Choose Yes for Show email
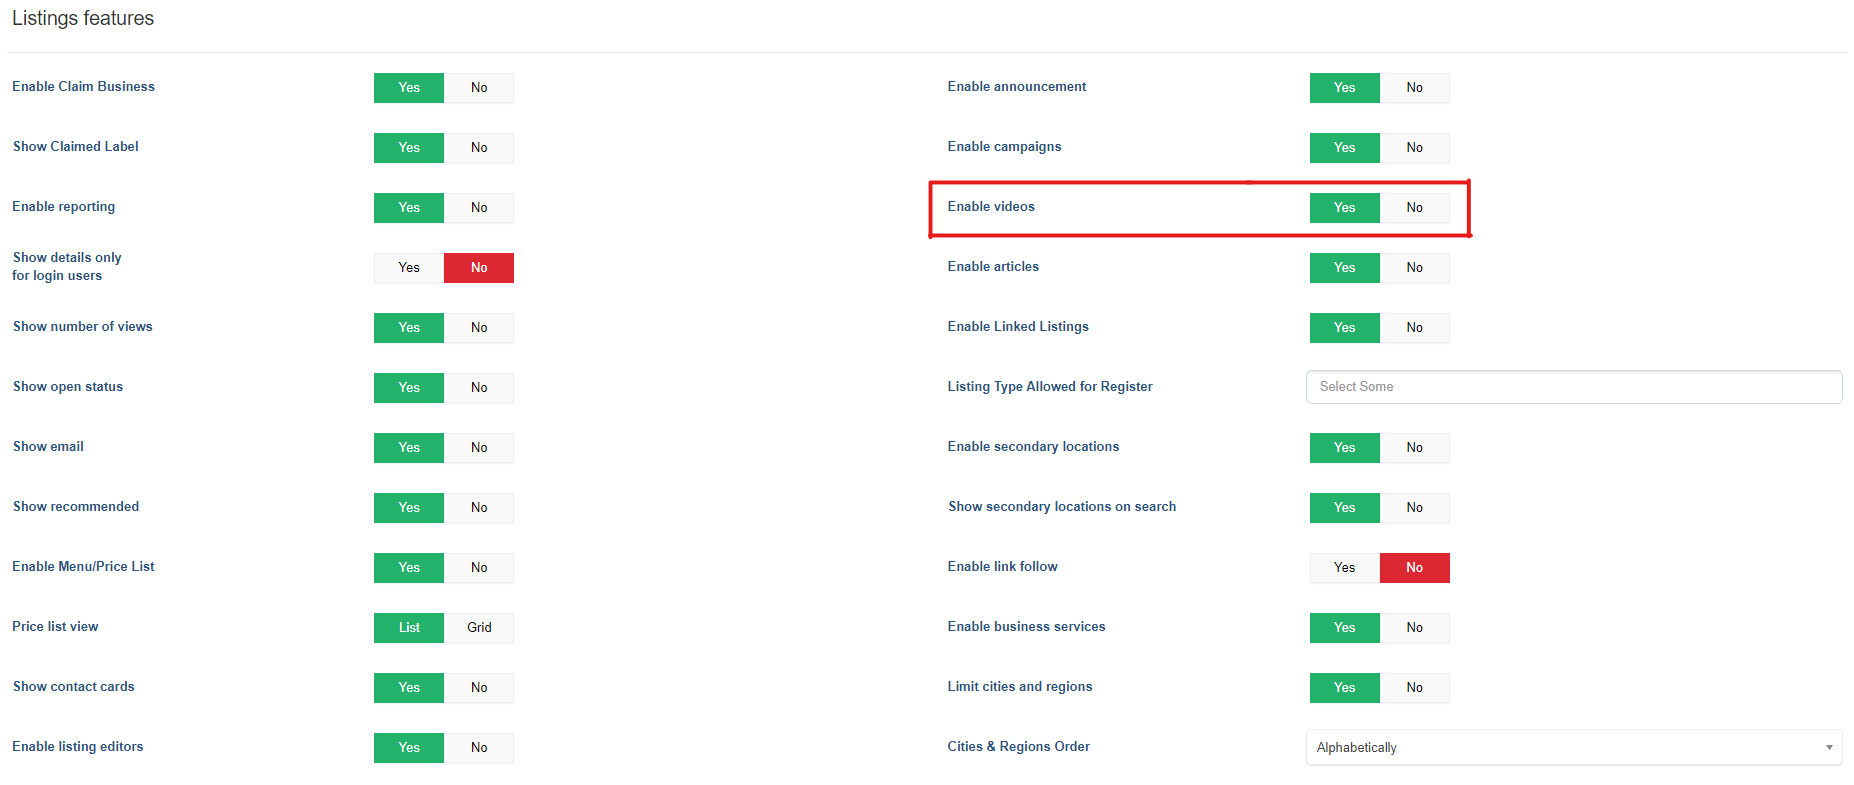This screenshot has width=1854, height=785. pos(409,448)
